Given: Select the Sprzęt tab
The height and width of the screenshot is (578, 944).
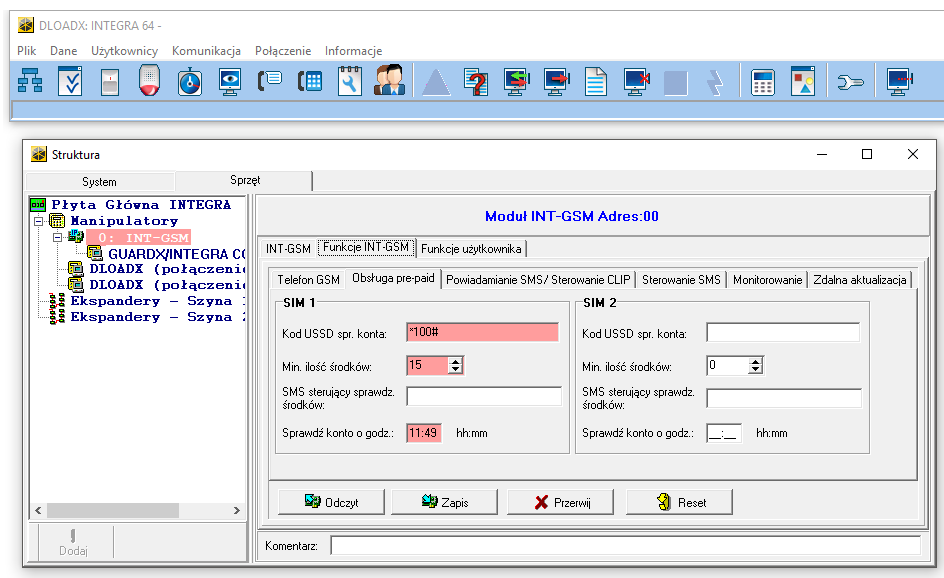Looking at the screenshot, I should 244,180.
